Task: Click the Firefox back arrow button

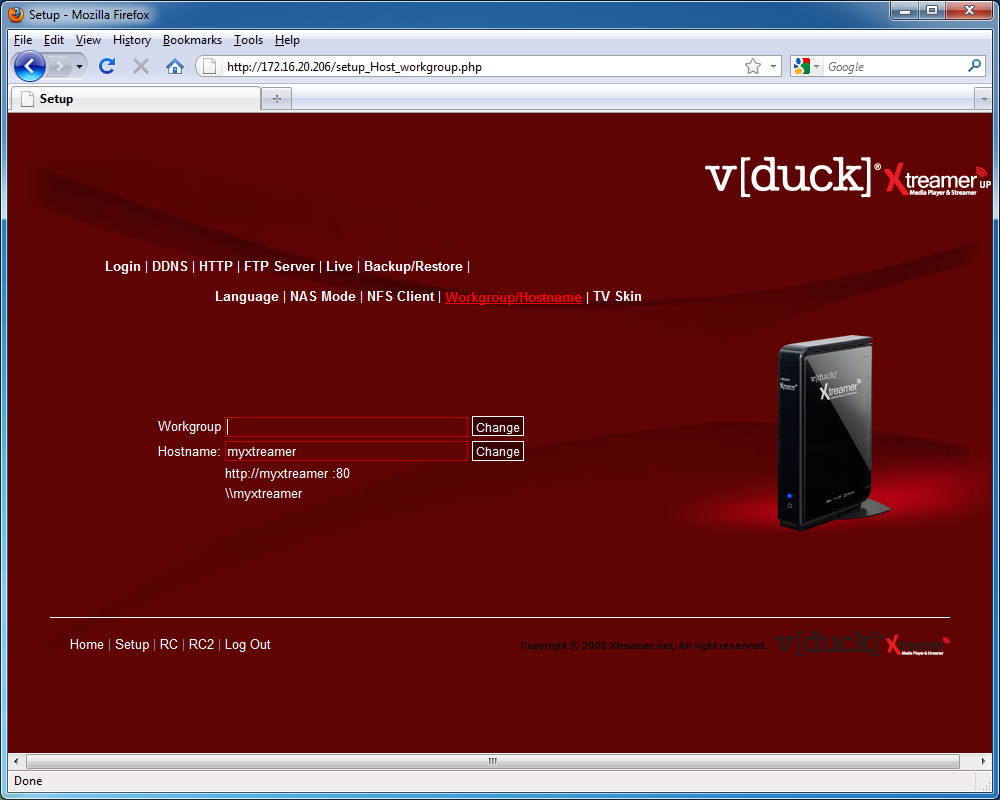Action: coord(29,66)
